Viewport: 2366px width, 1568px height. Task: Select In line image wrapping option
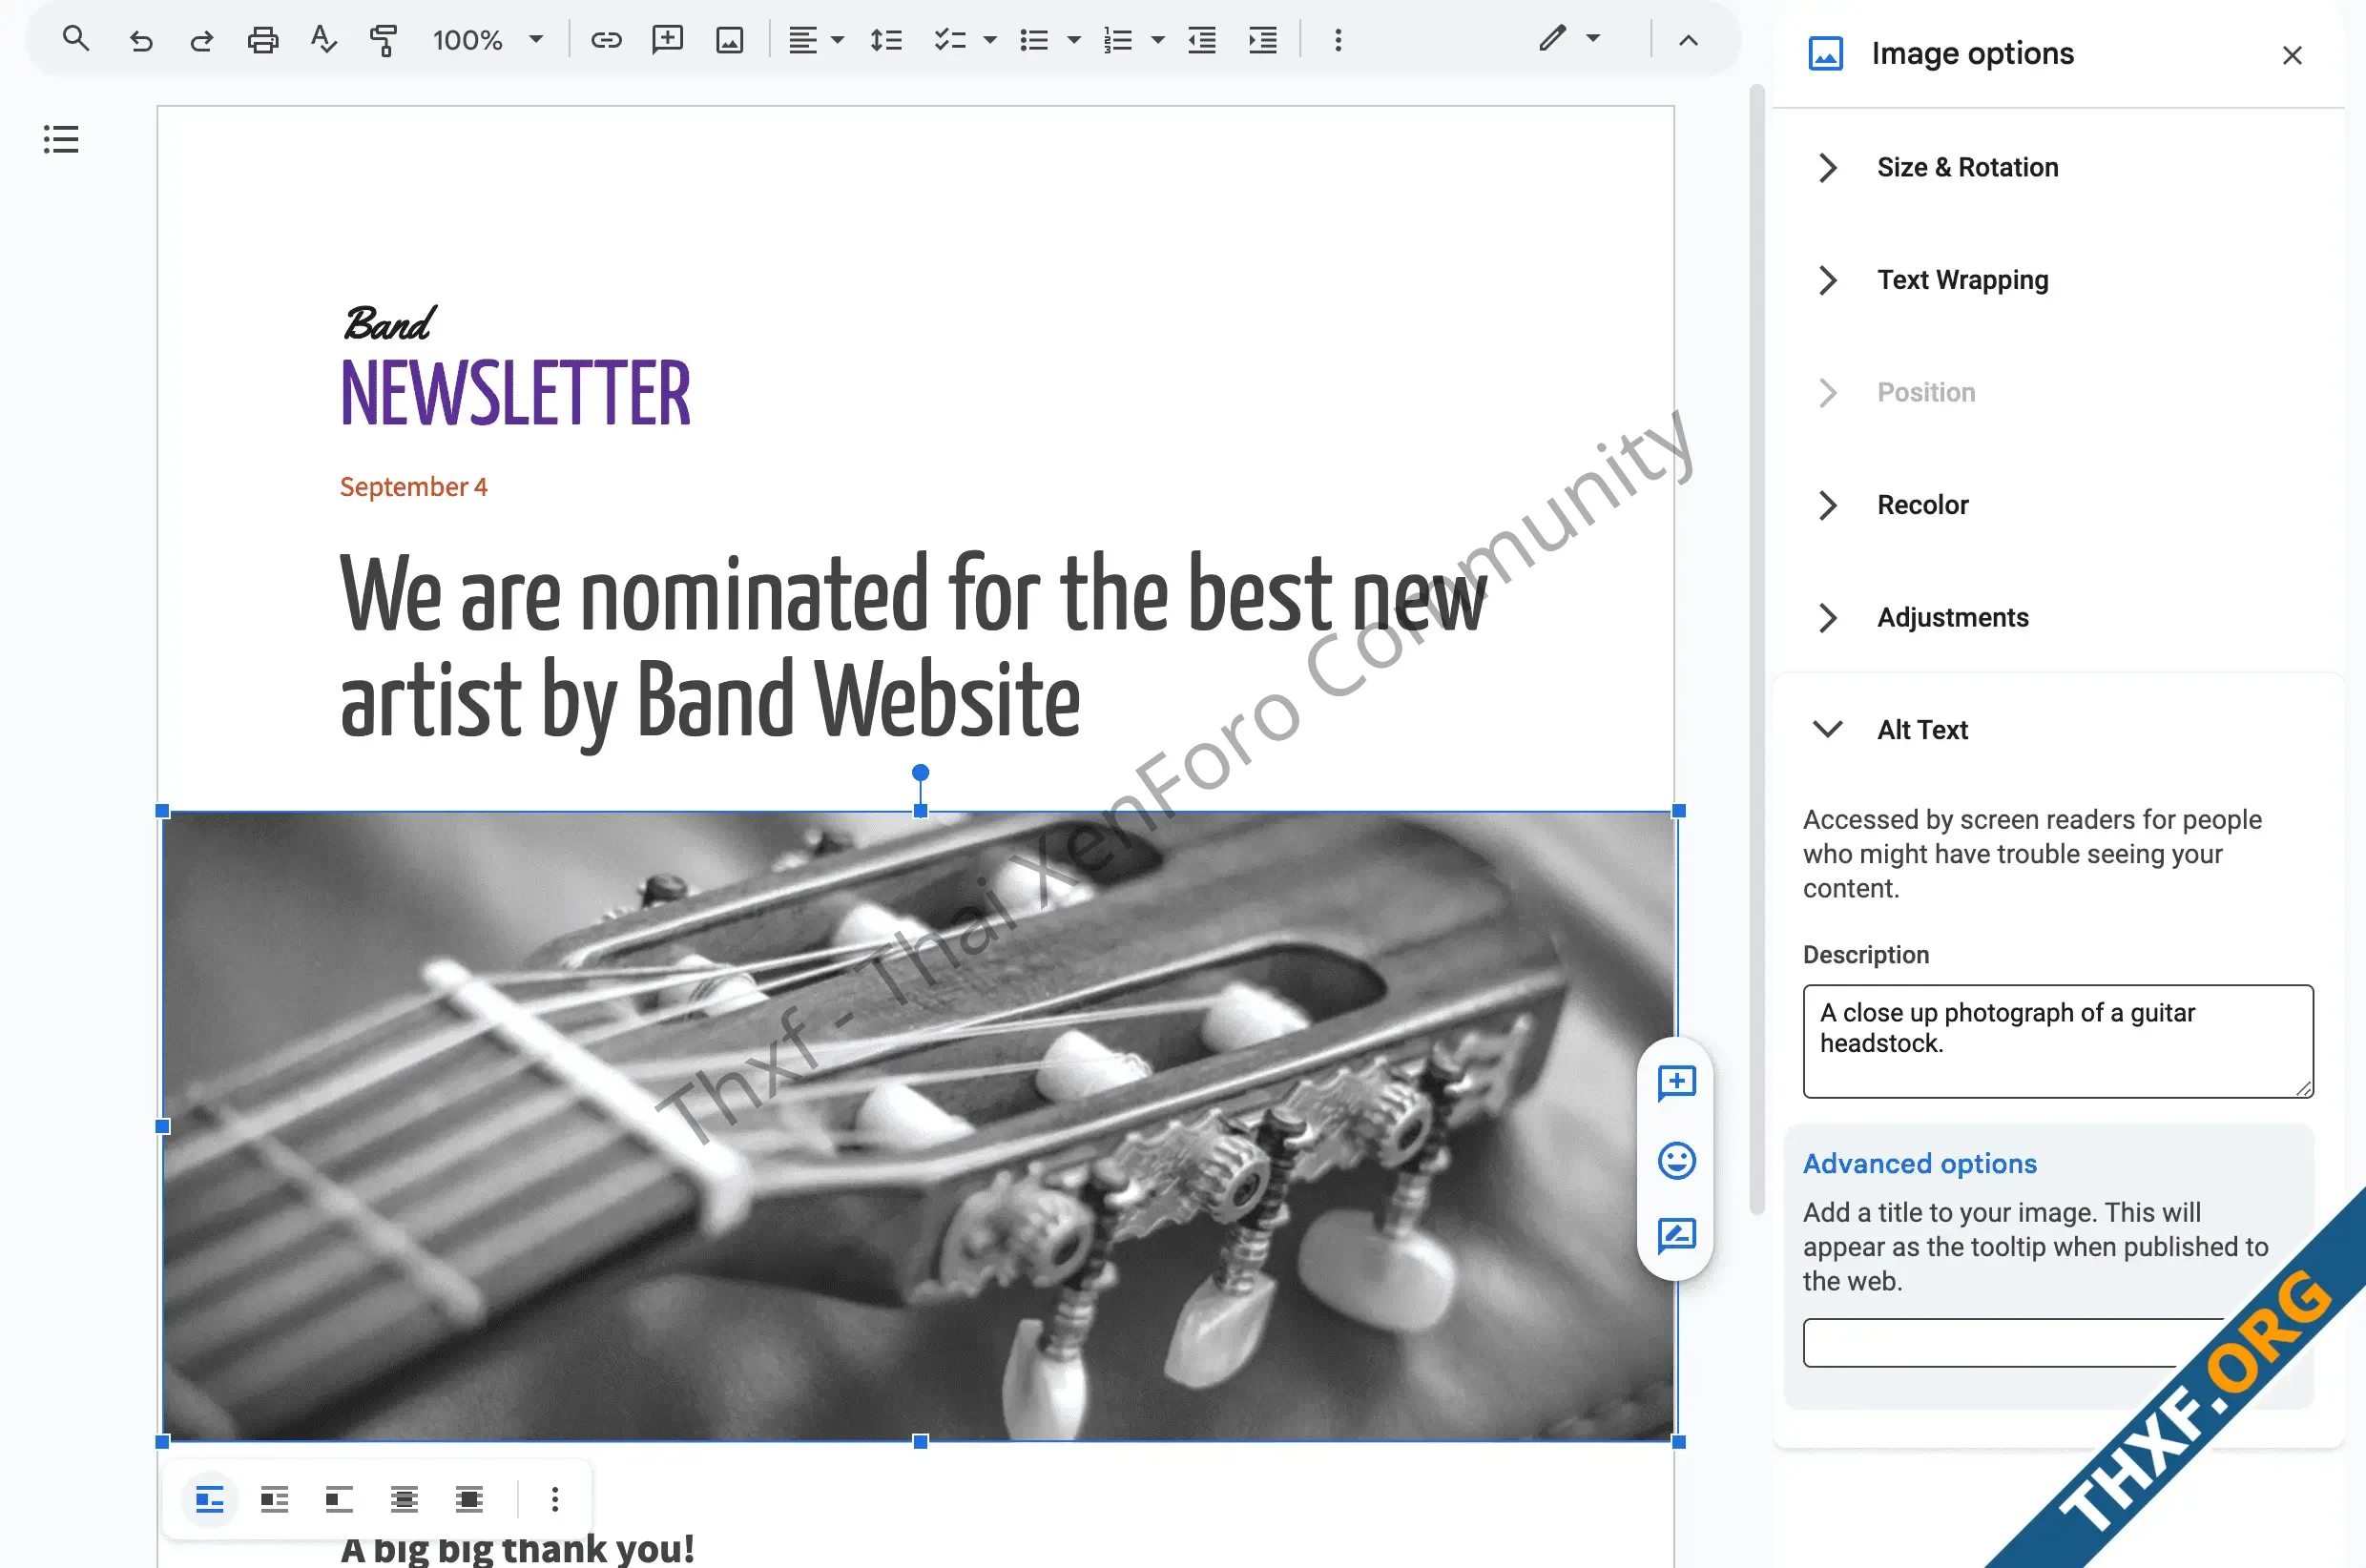pos(210,1499)
